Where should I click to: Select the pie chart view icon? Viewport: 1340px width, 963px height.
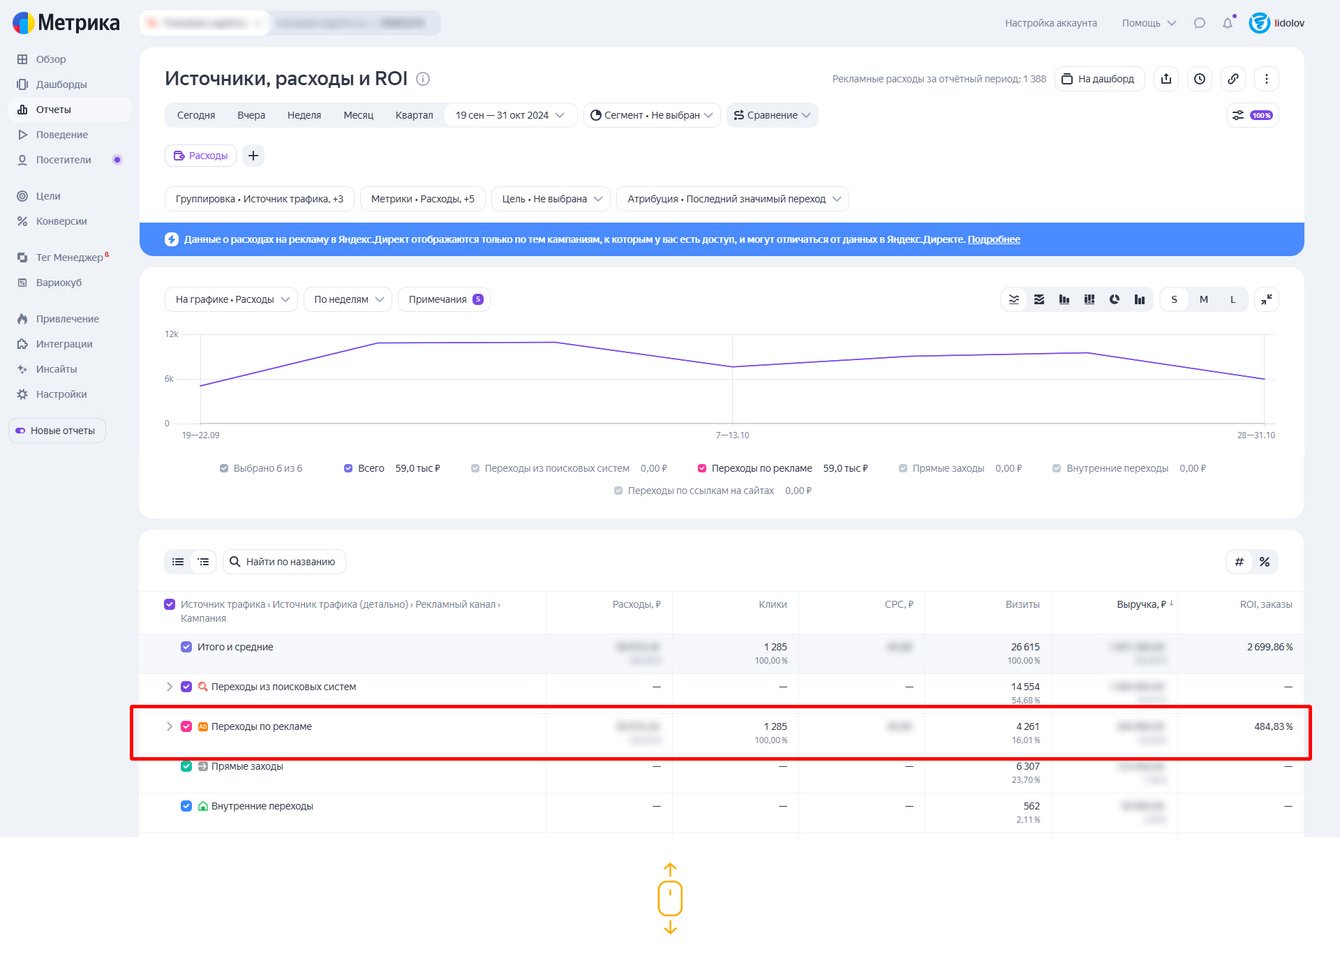coord(1114,300)
